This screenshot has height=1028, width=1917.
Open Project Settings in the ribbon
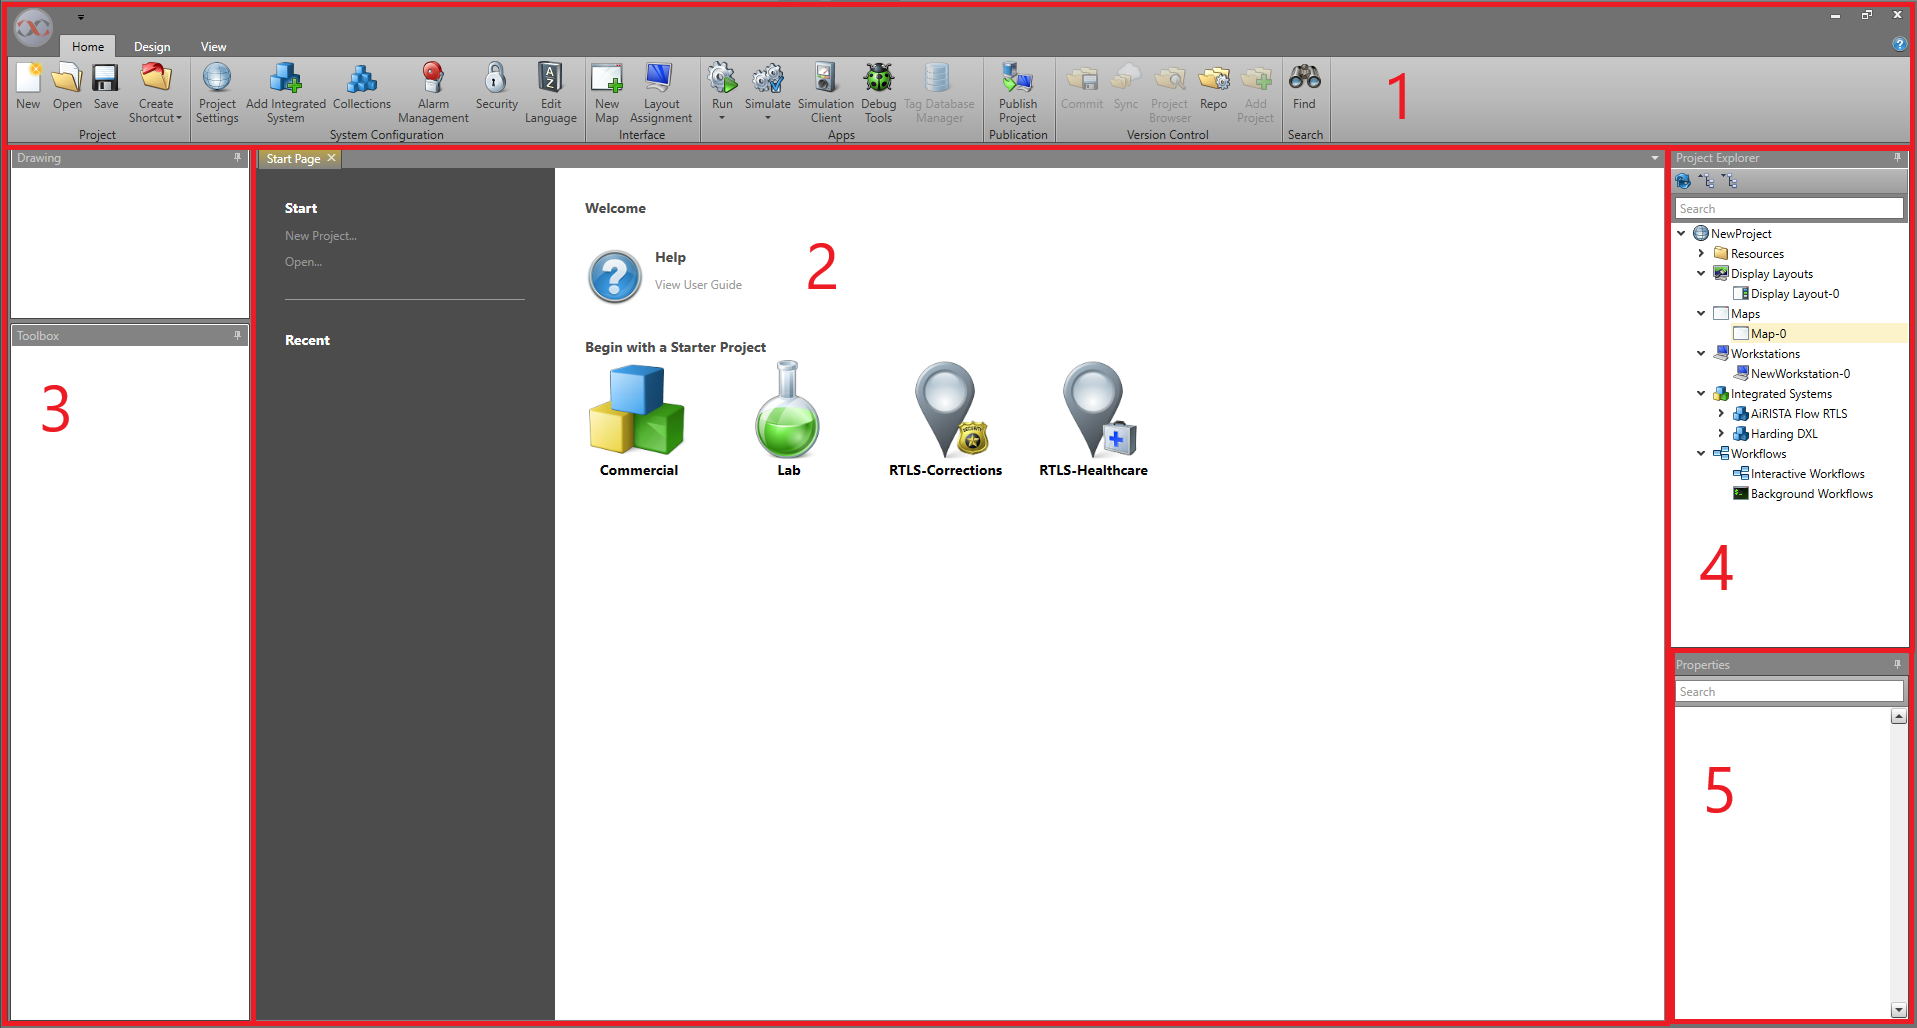tap(217, 79)
